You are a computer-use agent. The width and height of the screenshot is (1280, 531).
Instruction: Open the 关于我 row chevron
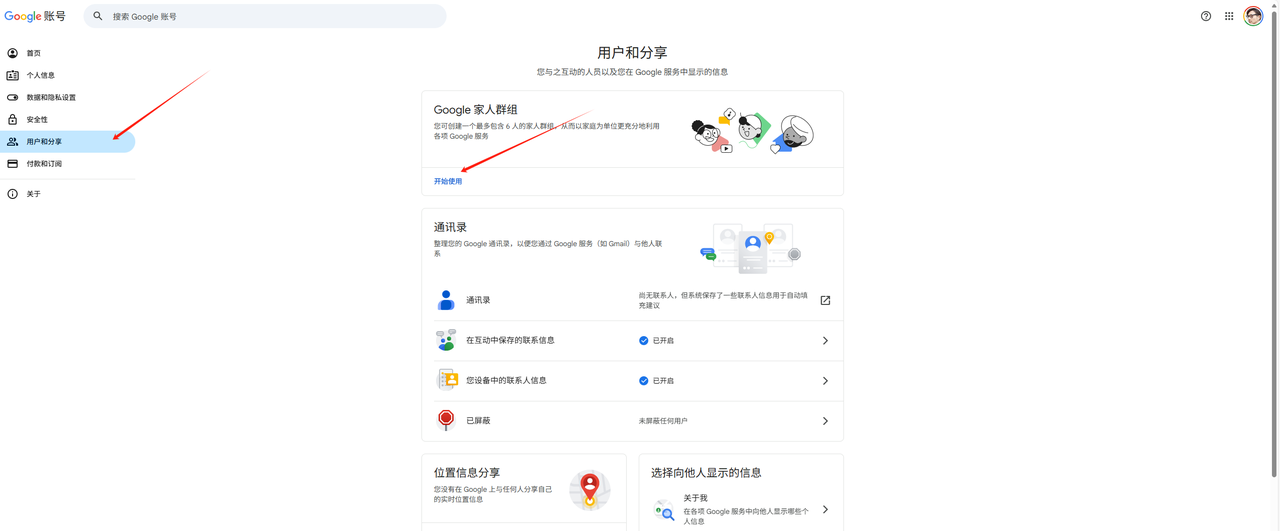825,510
